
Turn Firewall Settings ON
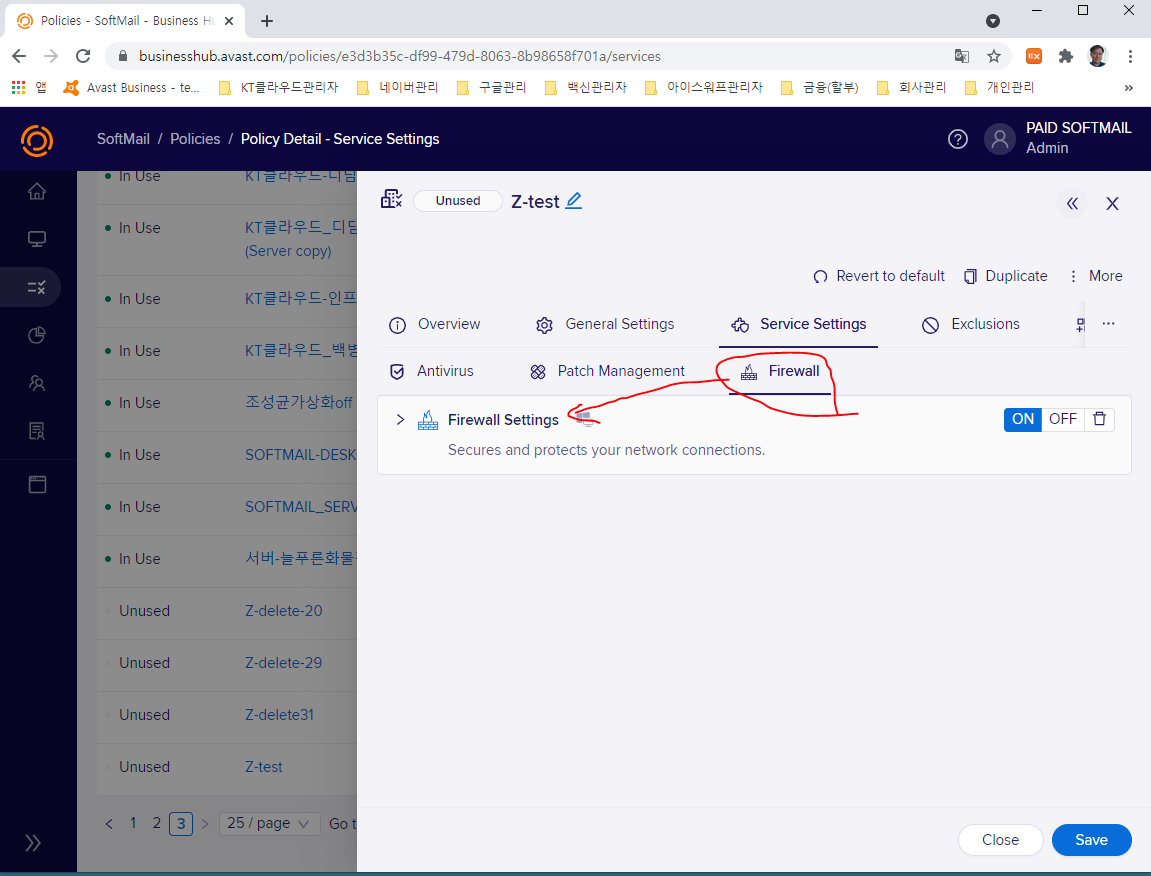(1023, 419)
